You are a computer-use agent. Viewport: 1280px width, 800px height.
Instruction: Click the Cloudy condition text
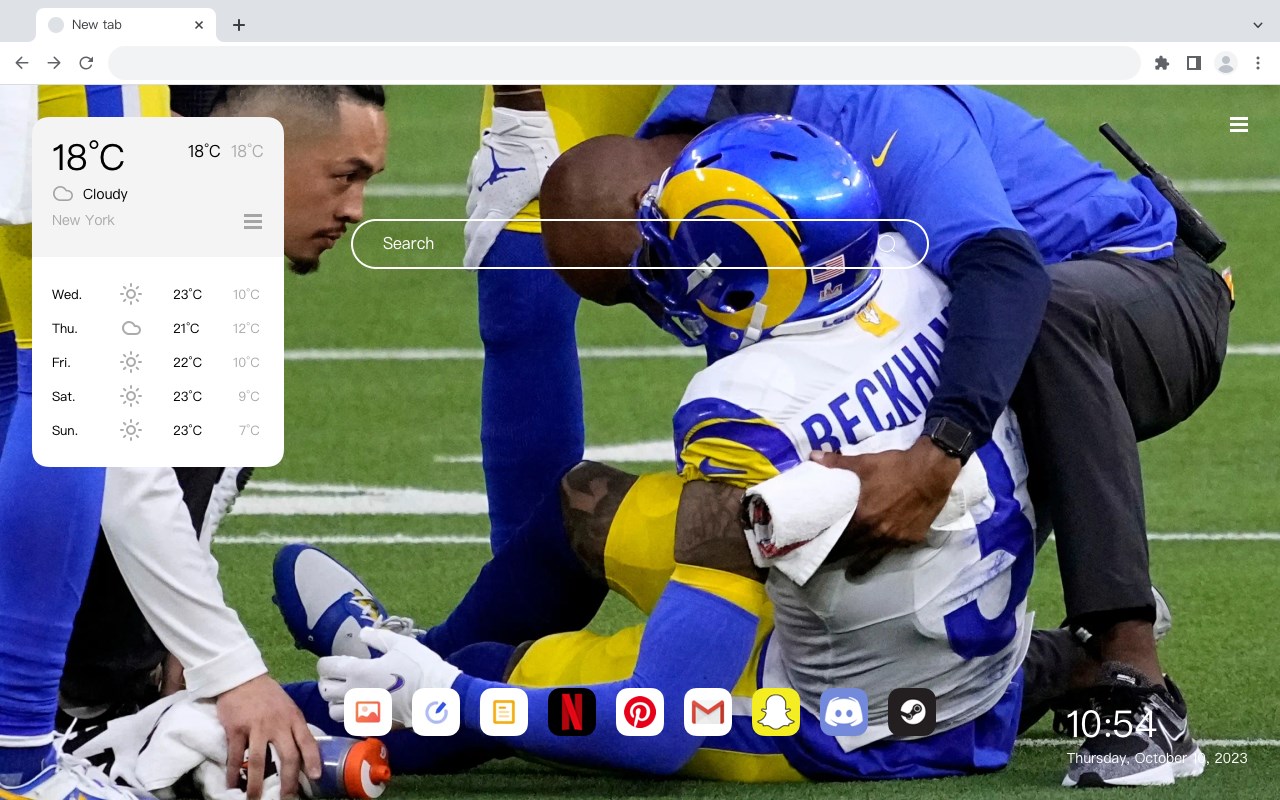coord(105,194)
